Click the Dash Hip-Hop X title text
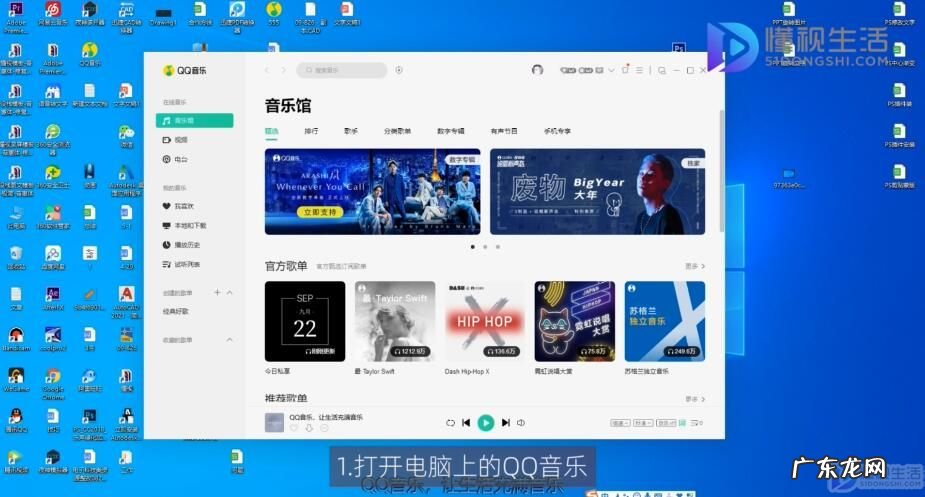The width and height of the screenshot is (925, 497). [x=467, y=371]
